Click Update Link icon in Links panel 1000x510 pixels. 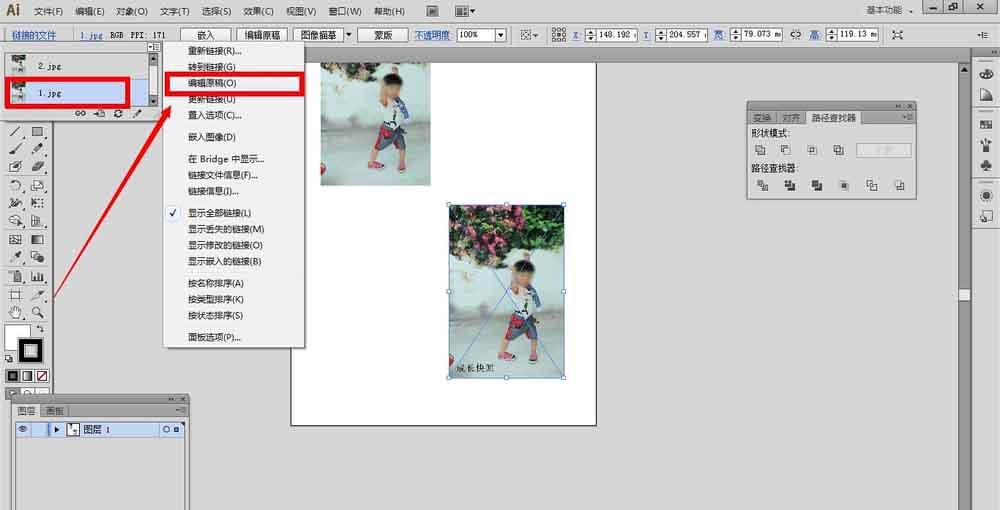[x=118, y=113]
